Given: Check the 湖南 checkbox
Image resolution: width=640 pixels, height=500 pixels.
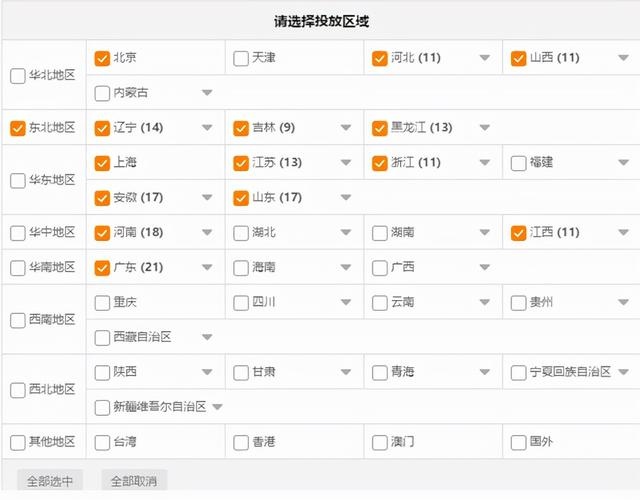Looking at the screenshot, I should (x=380, y=233).
